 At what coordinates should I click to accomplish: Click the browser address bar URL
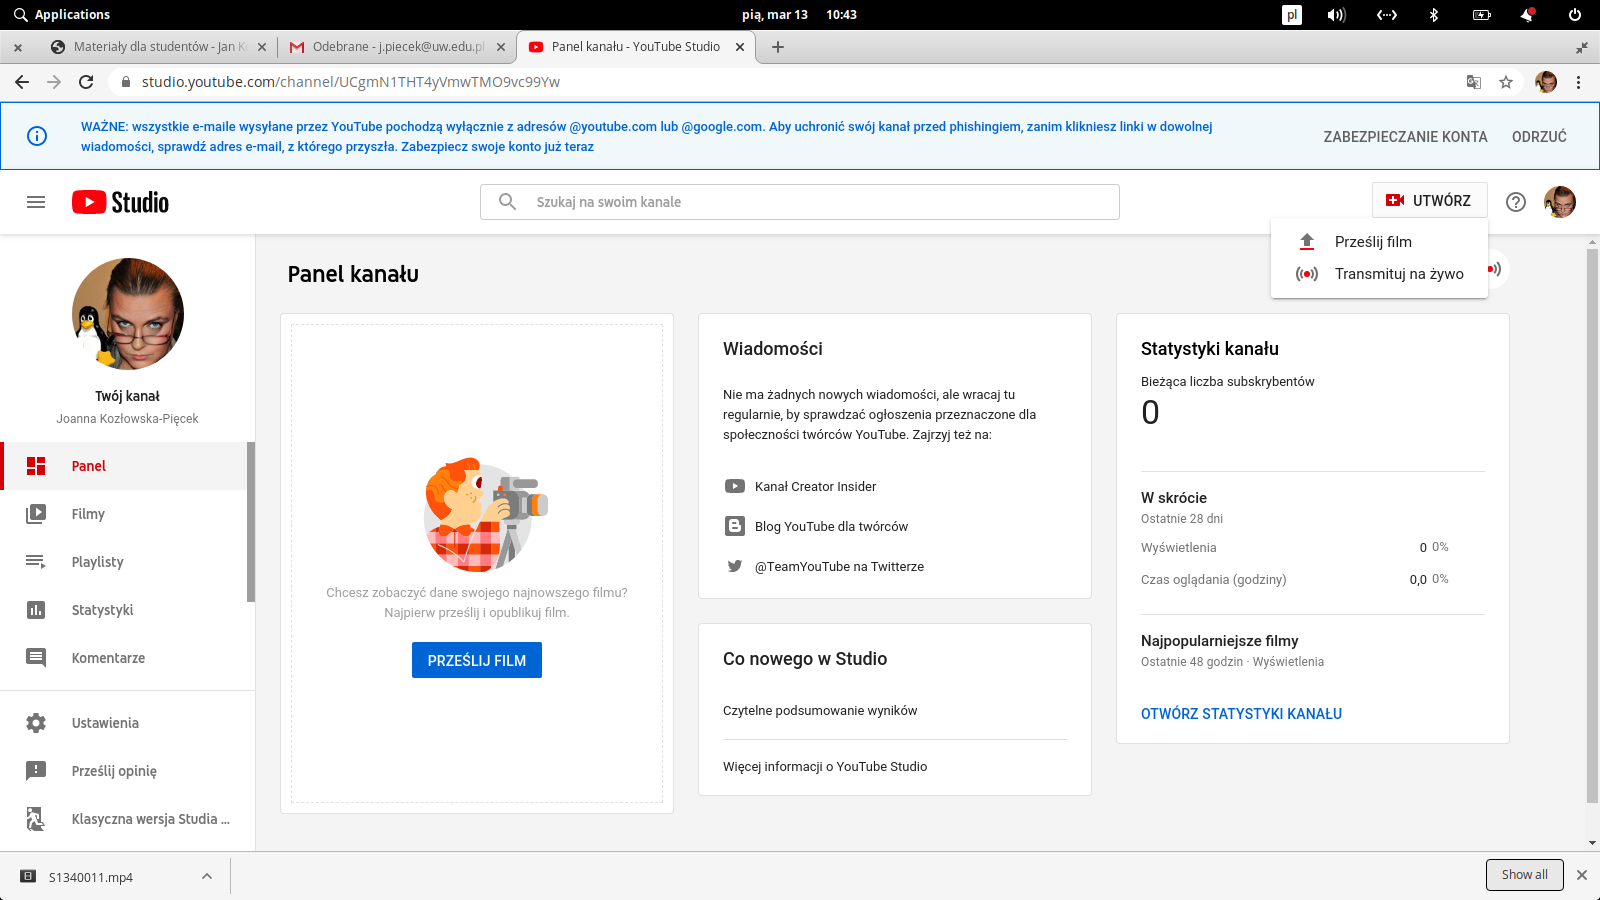350,82
